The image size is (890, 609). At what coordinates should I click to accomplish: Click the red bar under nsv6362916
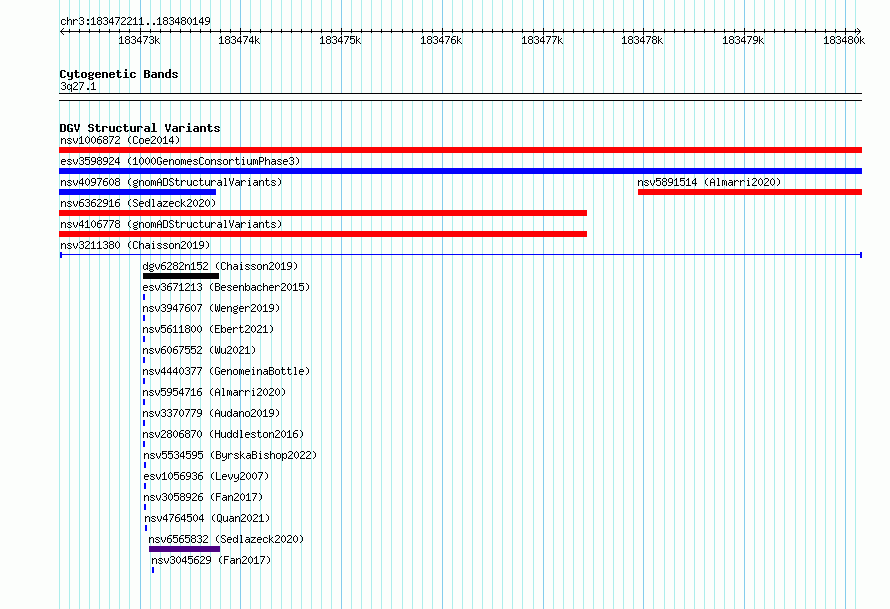[323, 213]
